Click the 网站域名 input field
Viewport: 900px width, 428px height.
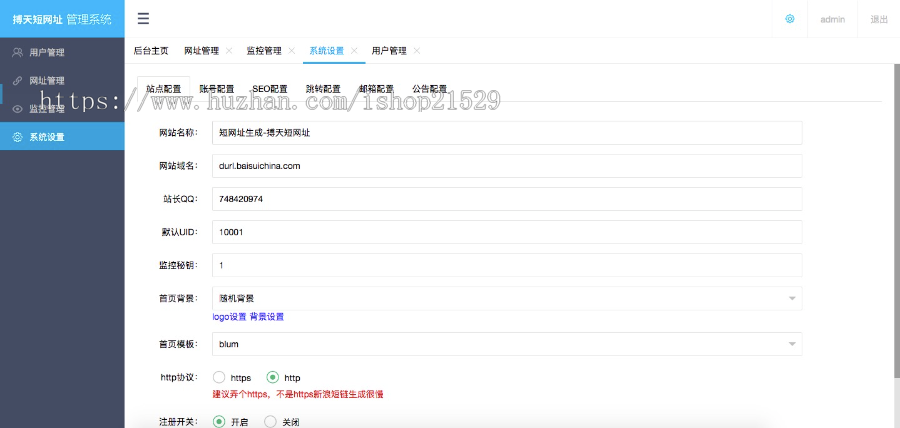(x=507, y=166)
